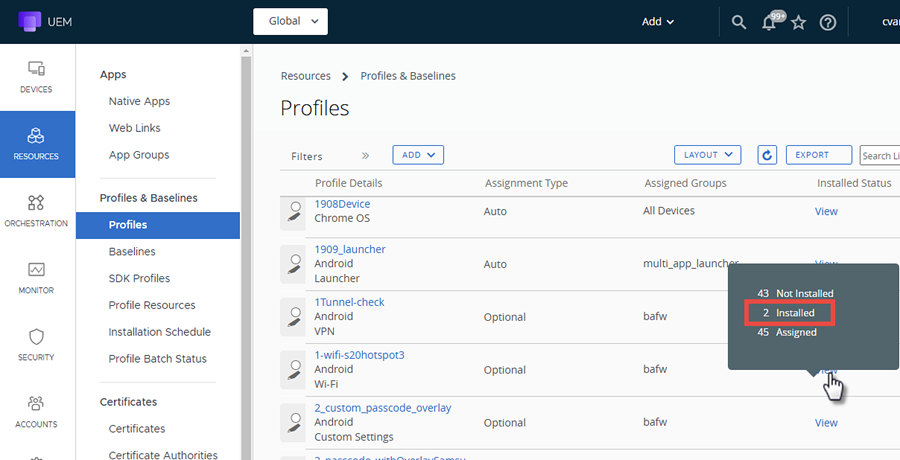Open Profile Resources menu item

[152, 305]
